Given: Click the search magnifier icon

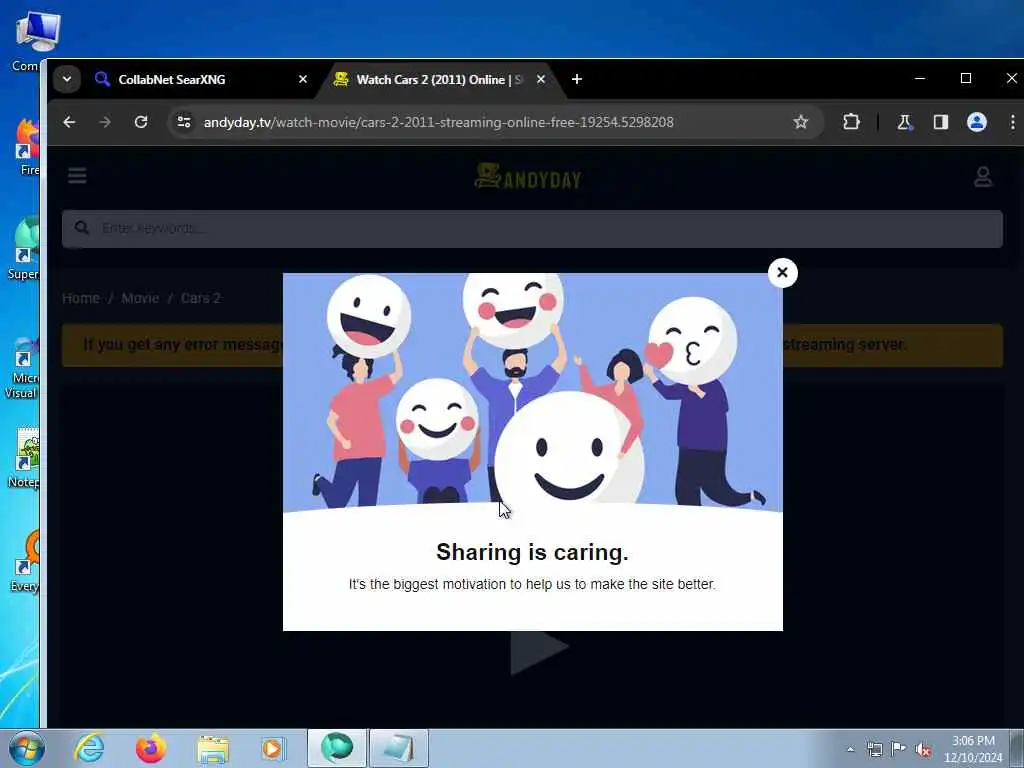Looking at the screenshot, I should [x=82, y=228].
